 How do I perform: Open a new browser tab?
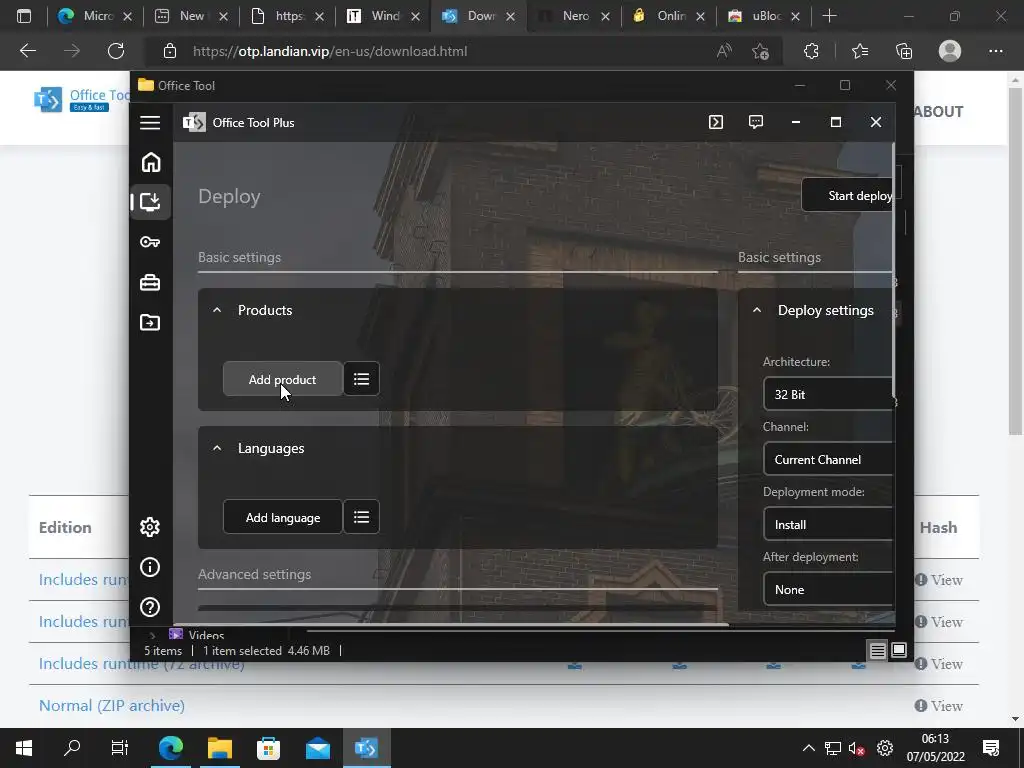pos(829,16)
